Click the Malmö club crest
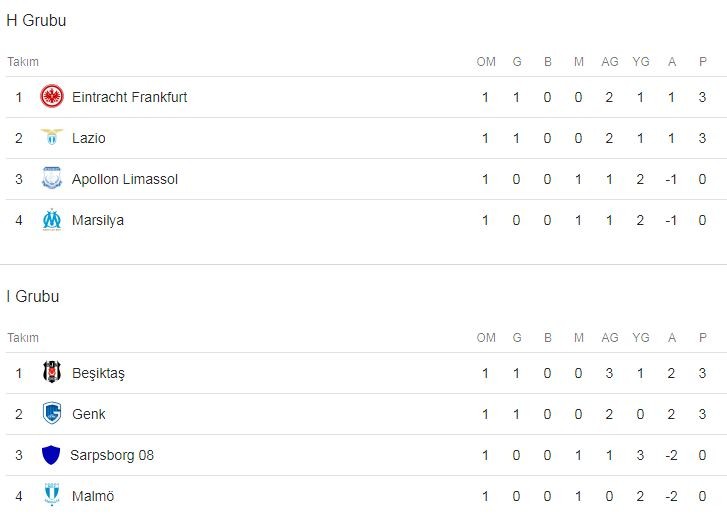The height and width of the screenshot is (514, 727). point(52,496)
